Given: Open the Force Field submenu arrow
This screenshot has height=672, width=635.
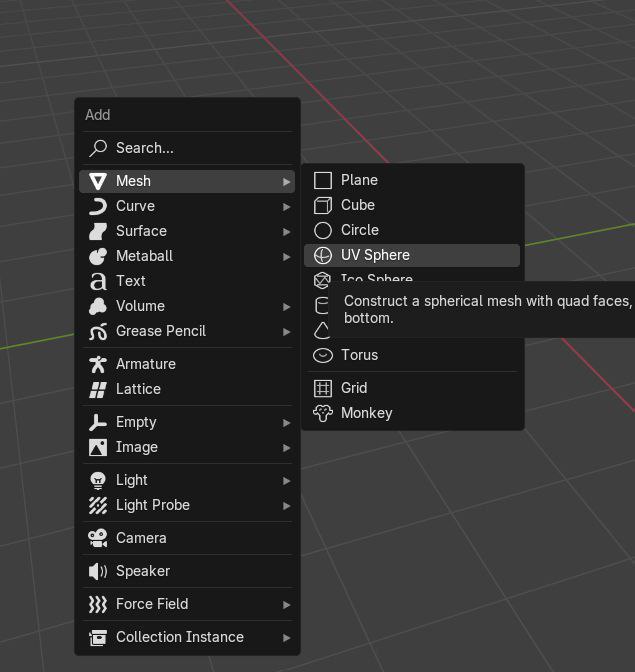Looking at the screenshot, I should click(x=287, y=604).
